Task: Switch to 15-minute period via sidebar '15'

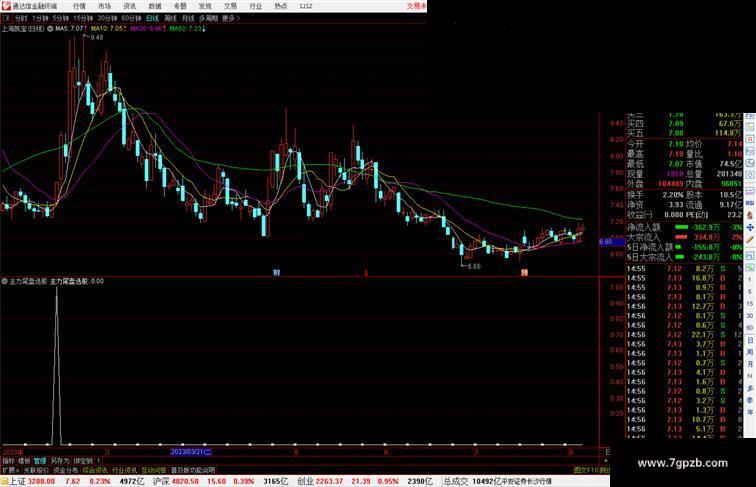Action: coord(750,304)
